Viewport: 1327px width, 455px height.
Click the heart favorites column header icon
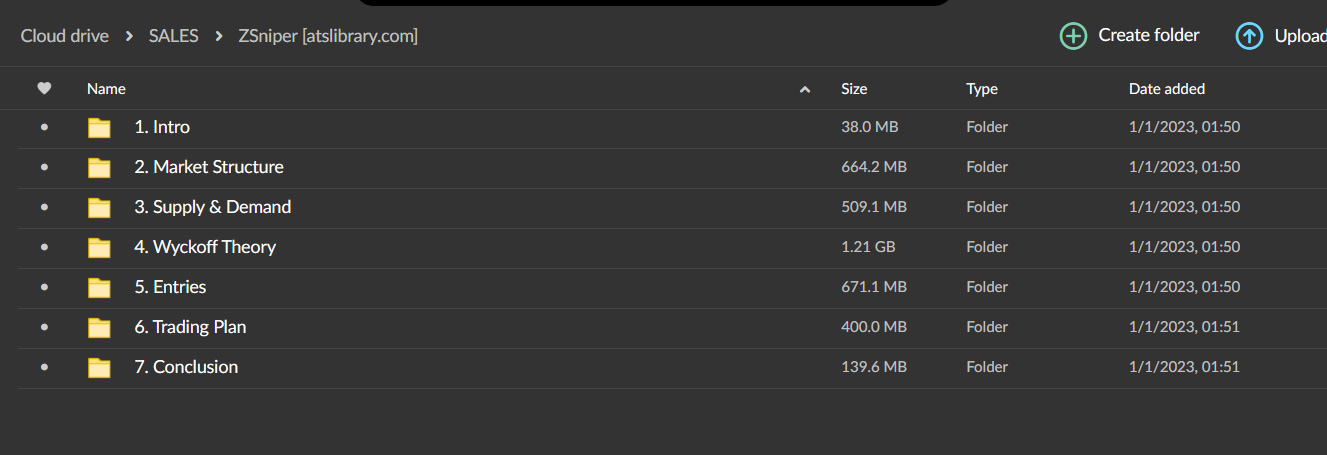tap(44, 89)
